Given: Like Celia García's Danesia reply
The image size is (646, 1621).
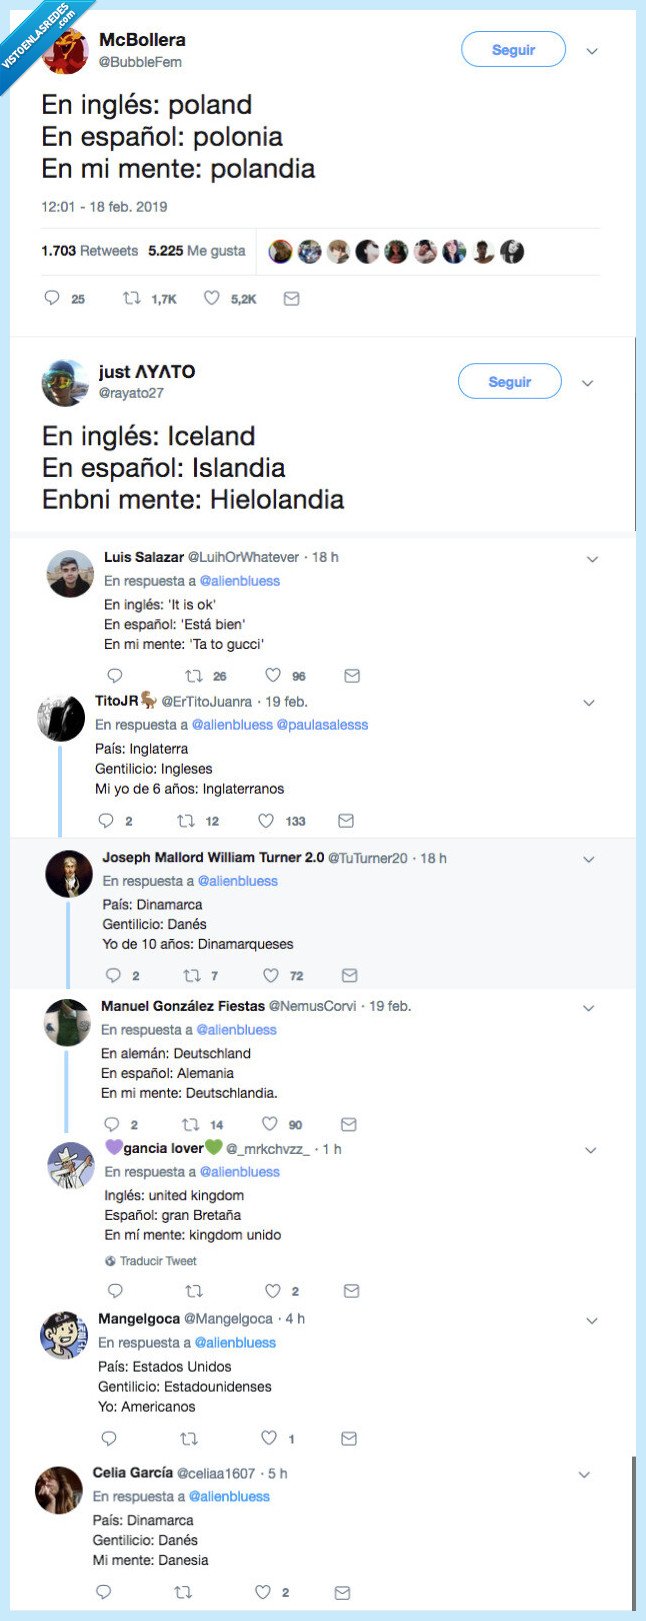Looking at the screenshot, I should [x=263, y=1592].
